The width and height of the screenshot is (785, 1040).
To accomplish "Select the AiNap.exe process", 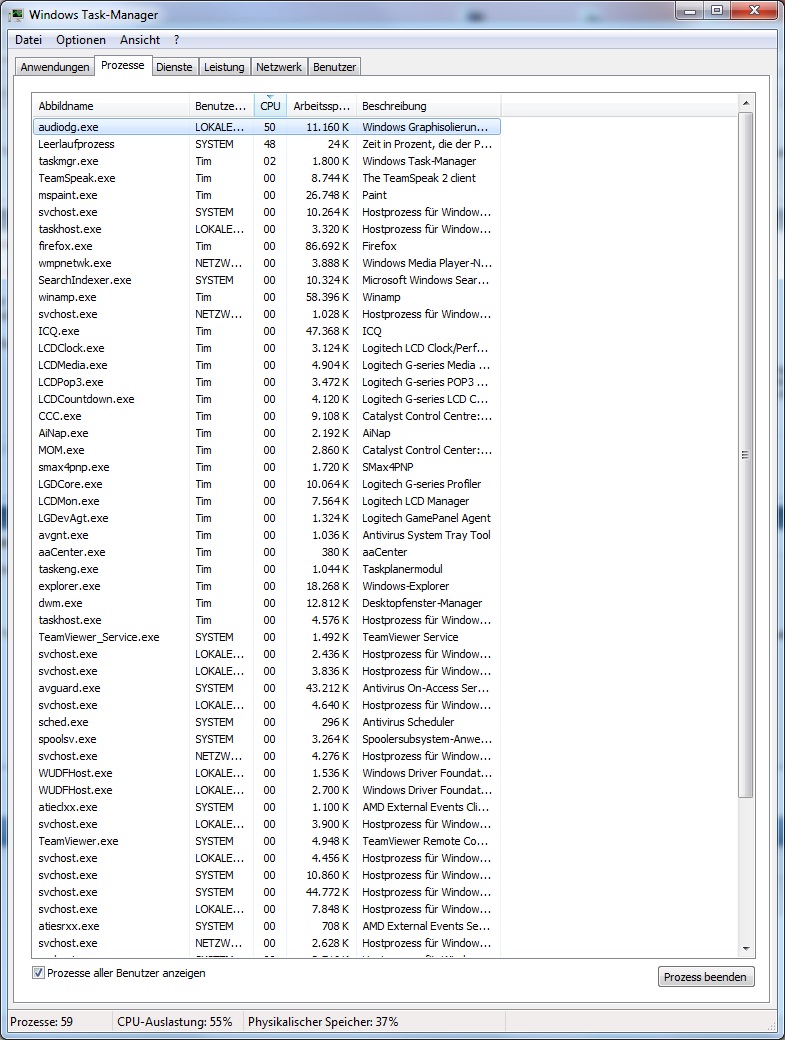I will [x=267, y=433].
